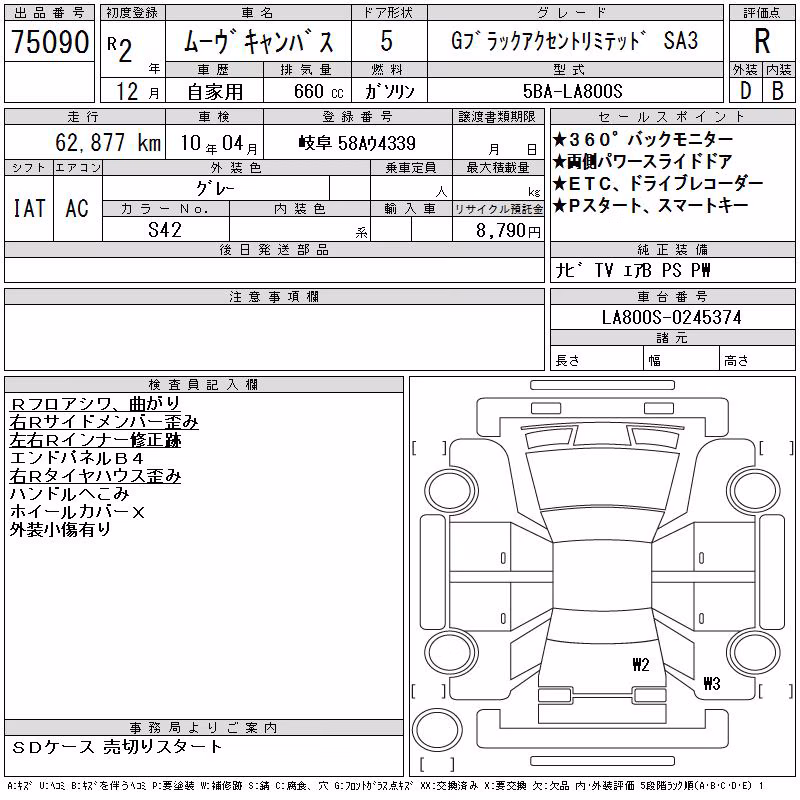Click model code 5BA-LA800S
Image resolution: width=800 pixels, height=800 pixels.
pos(572,91)
